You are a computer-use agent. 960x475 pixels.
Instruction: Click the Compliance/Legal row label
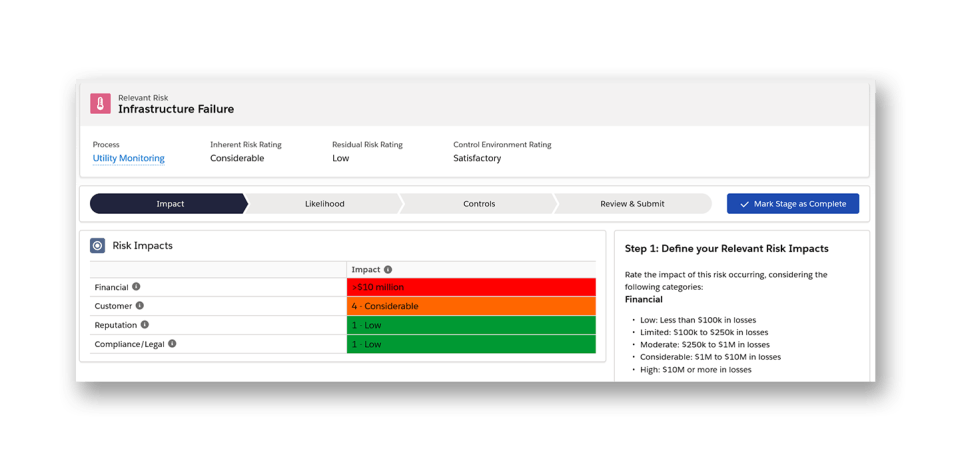[129, 344]
